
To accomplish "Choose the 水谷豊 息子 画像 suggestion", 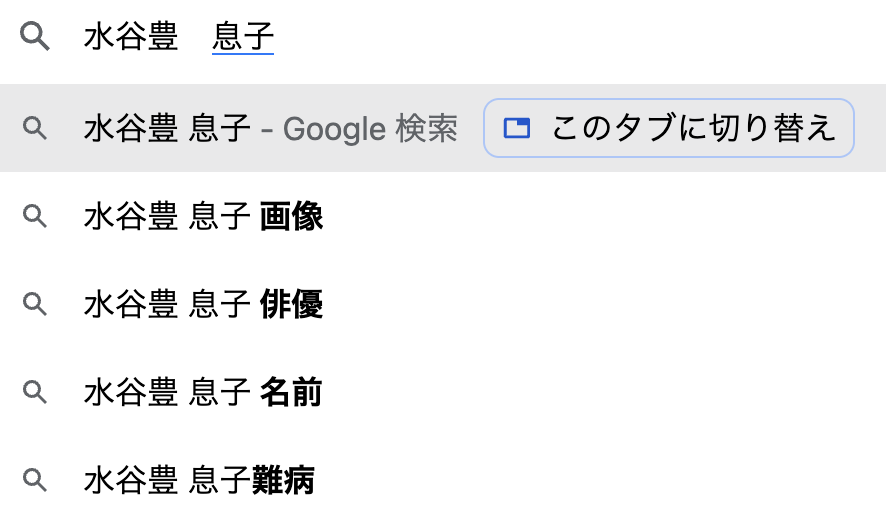I will click(x=443, y=216).
